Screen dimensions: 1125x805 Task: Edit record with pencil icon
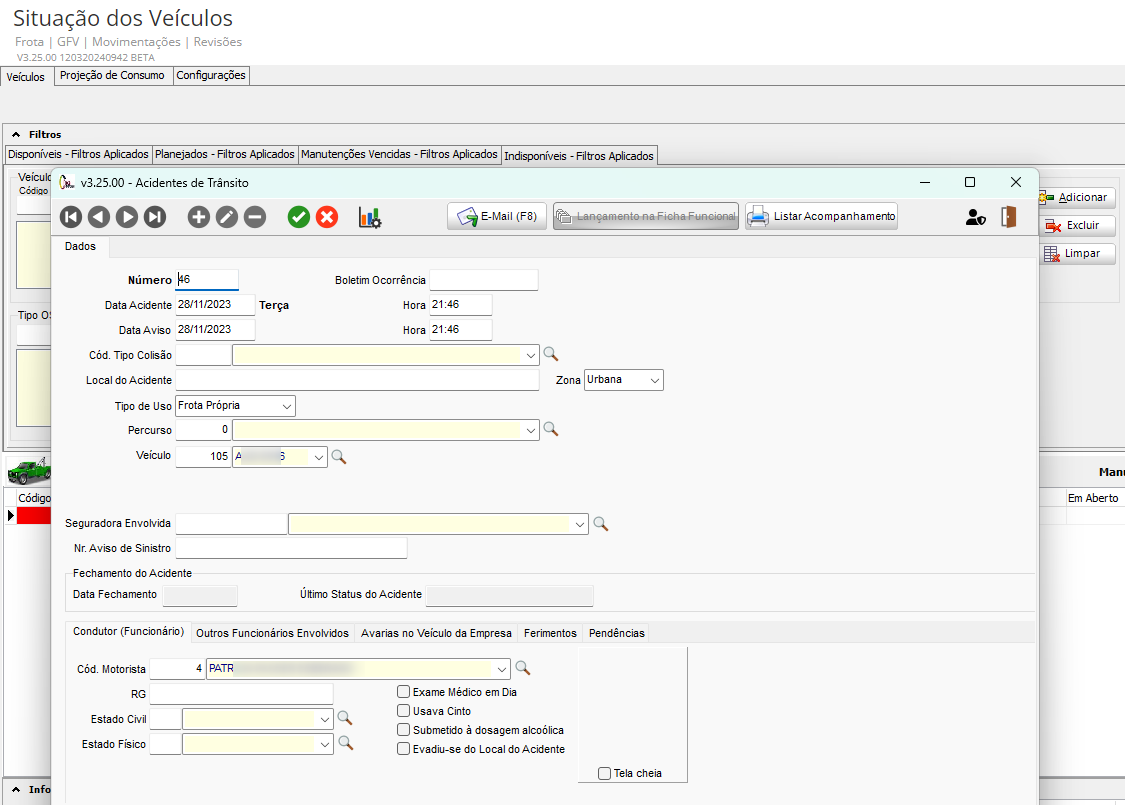tap(227, 217)
